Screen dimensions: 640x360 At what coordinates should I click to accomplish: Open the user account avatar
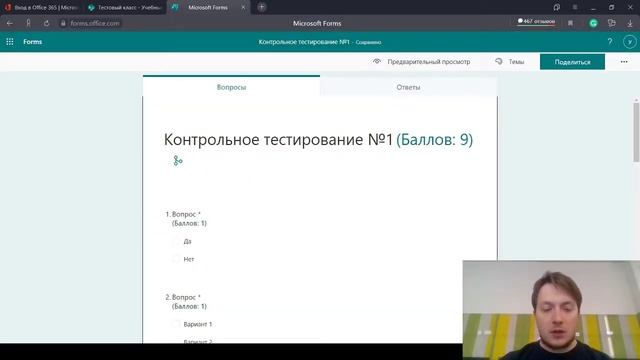tap(629, 42)
